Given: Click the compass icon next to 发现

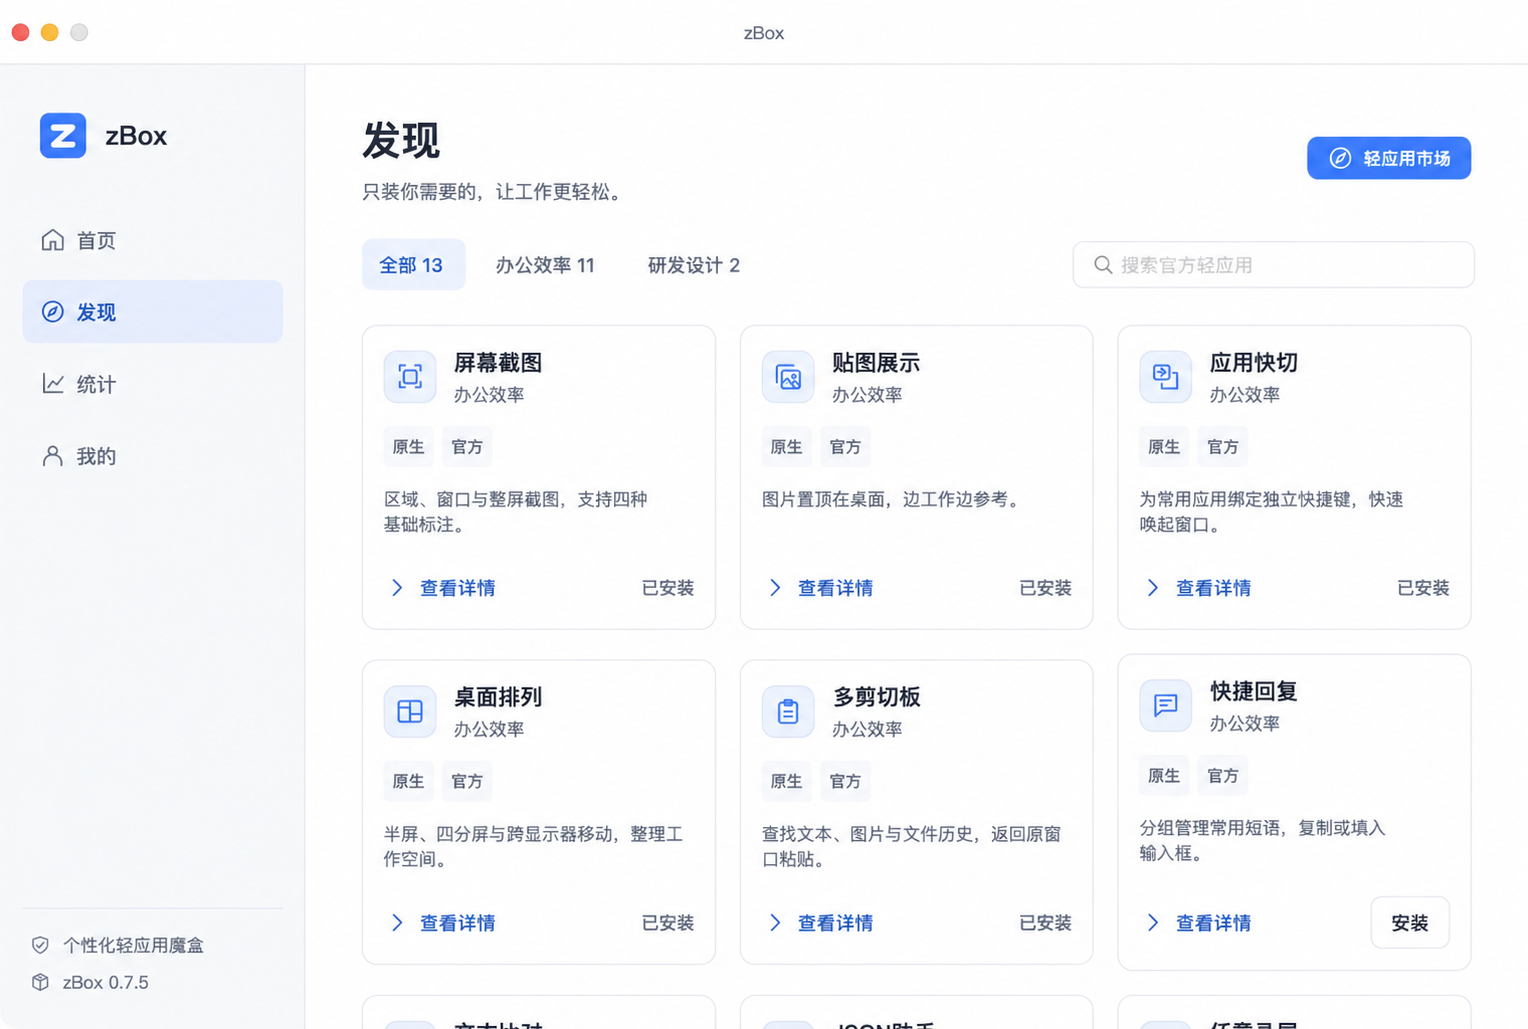Looking at the screenshot, I should click(x=53, y=312).
